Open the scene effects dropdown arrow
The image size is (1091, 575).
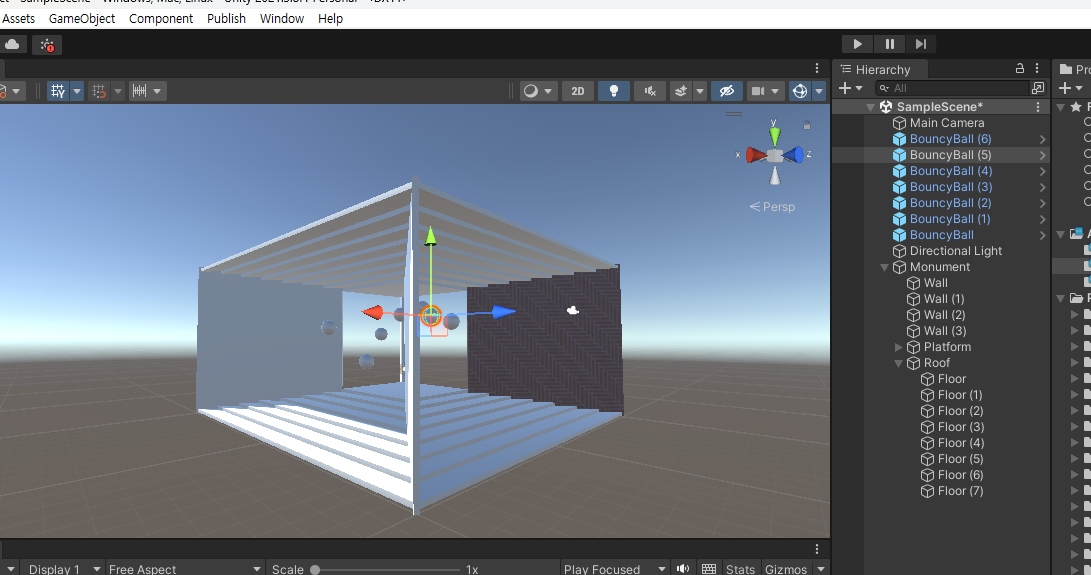point(700,91)
